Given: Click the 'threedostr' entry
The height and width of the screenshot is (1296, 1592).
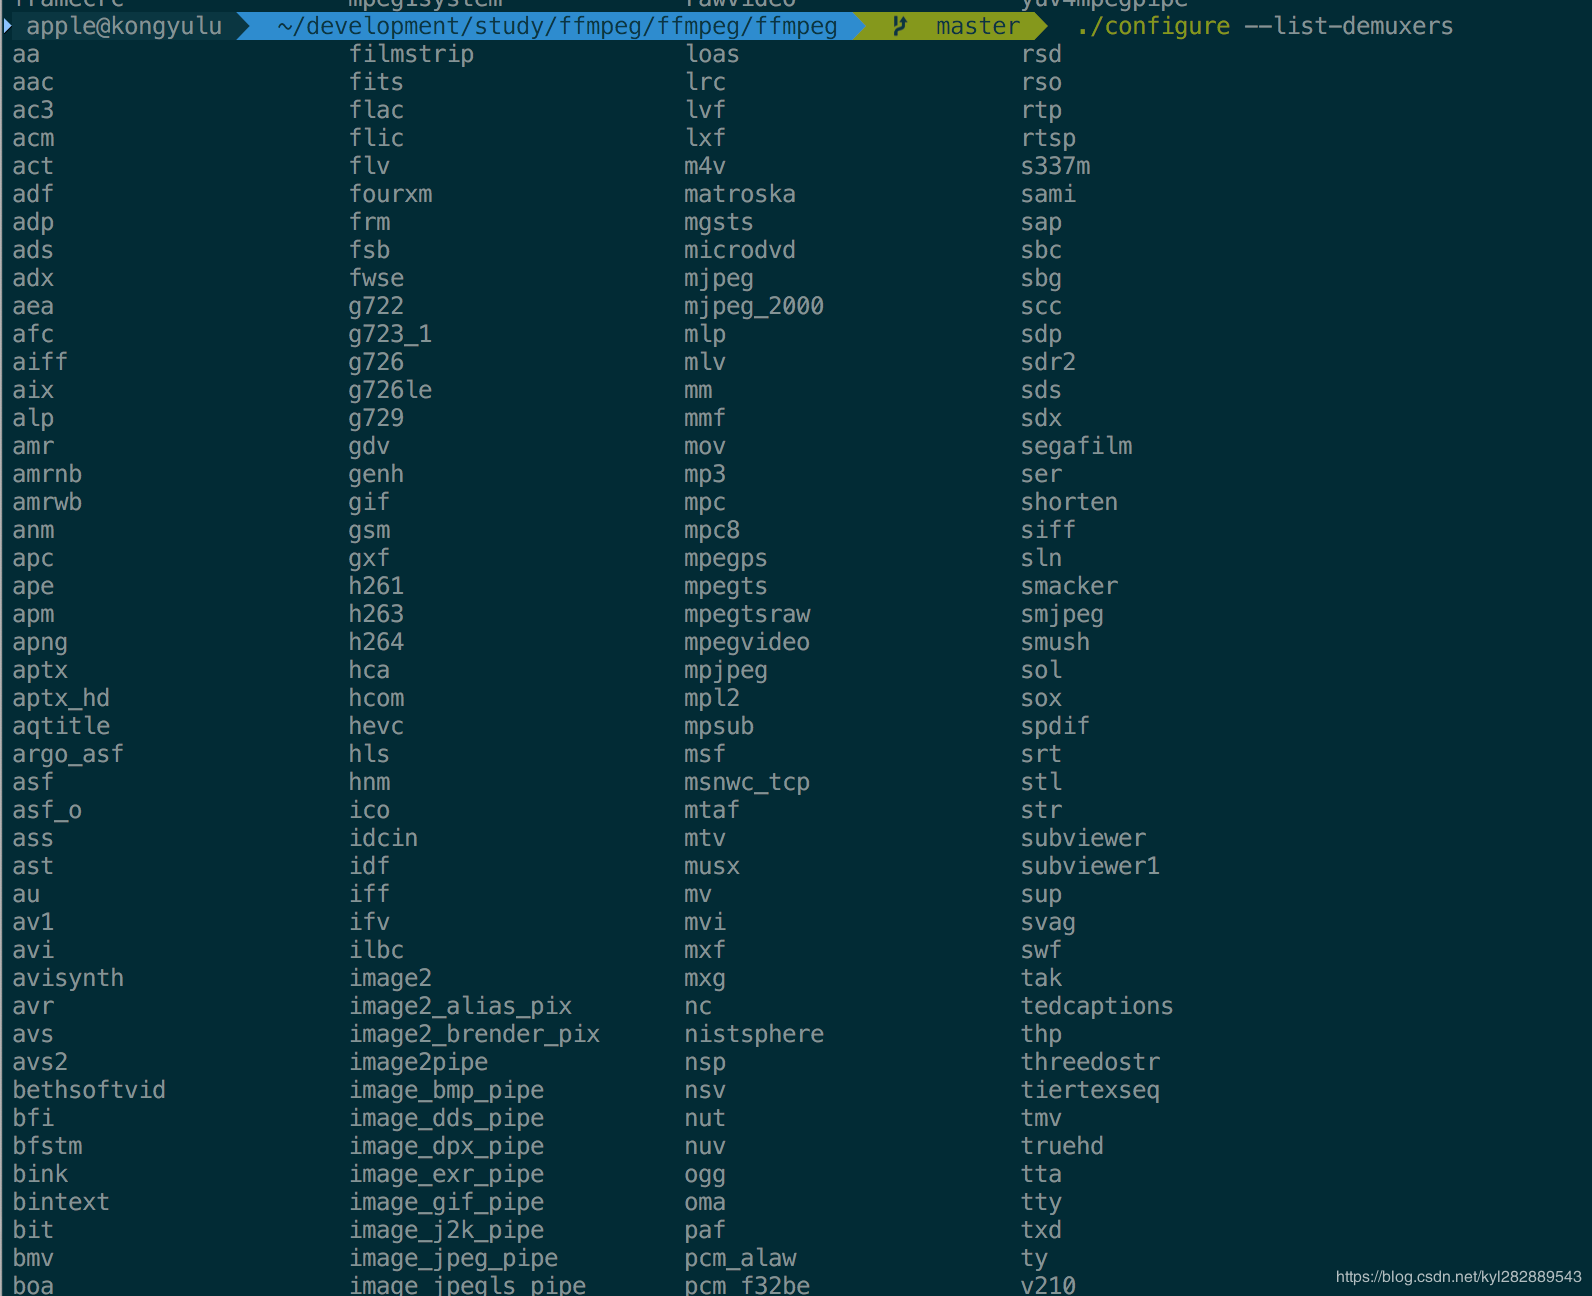Looking at the screenshot, I should click(1091, 1062).
